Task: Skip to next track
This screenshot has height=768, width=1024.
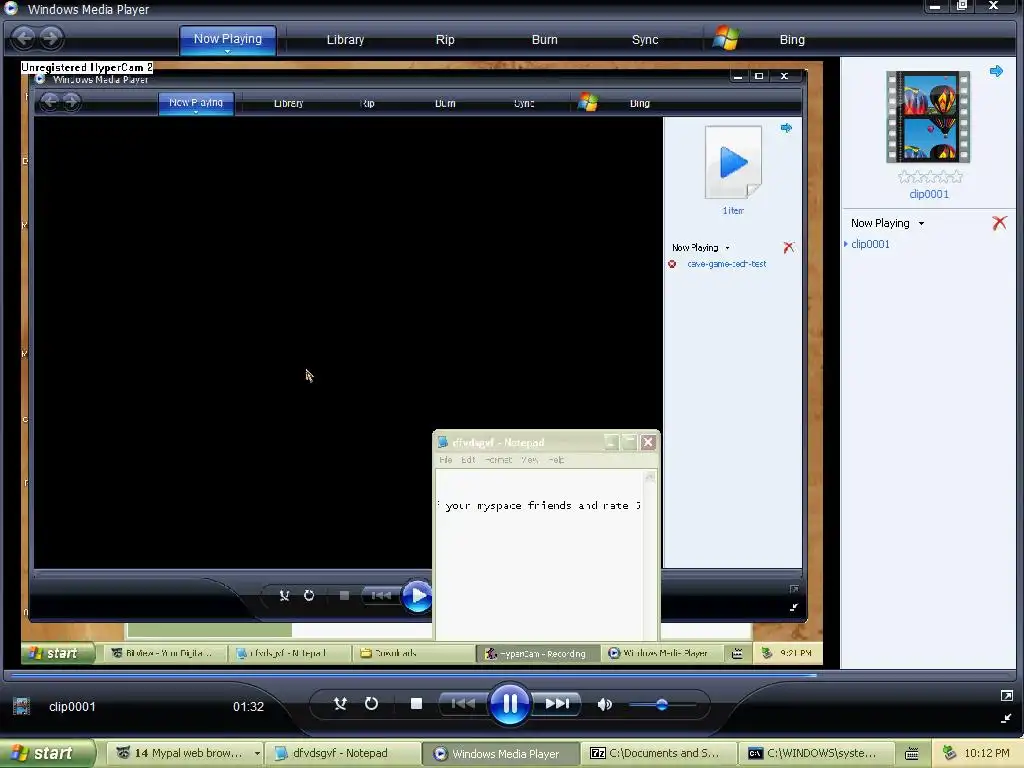Action: (x=556, y=703)
